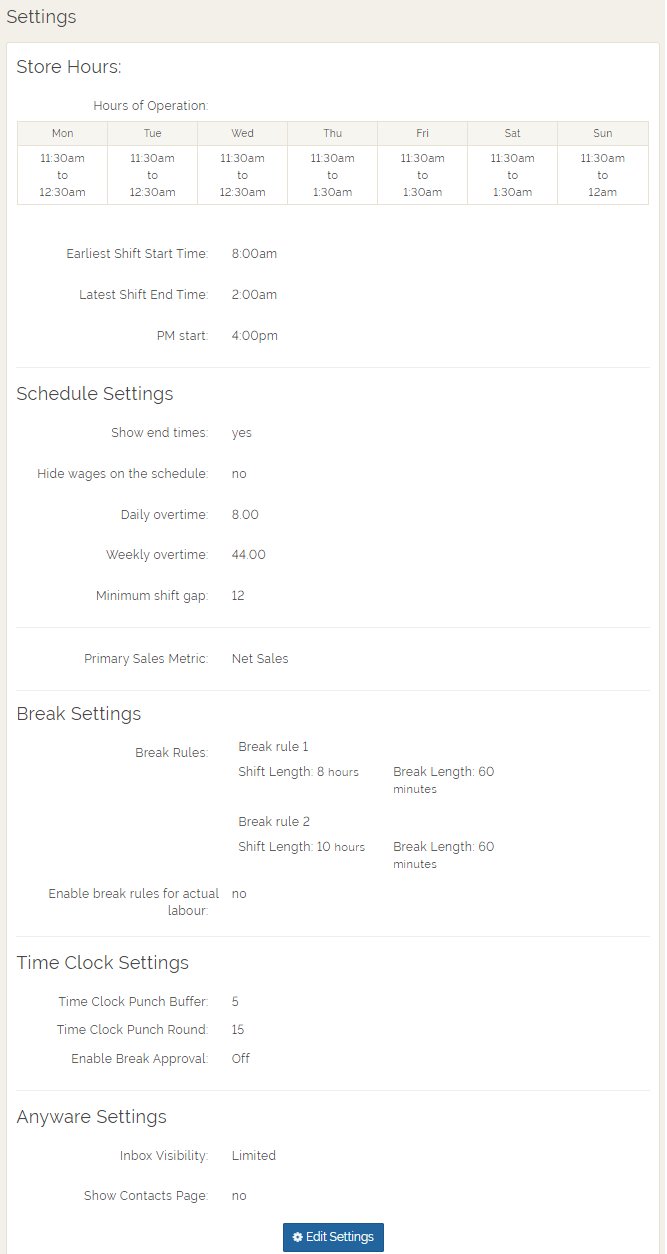Enable break rules for actual labour
Viewport: 667px width, 1254px height.
click(238, 893)
